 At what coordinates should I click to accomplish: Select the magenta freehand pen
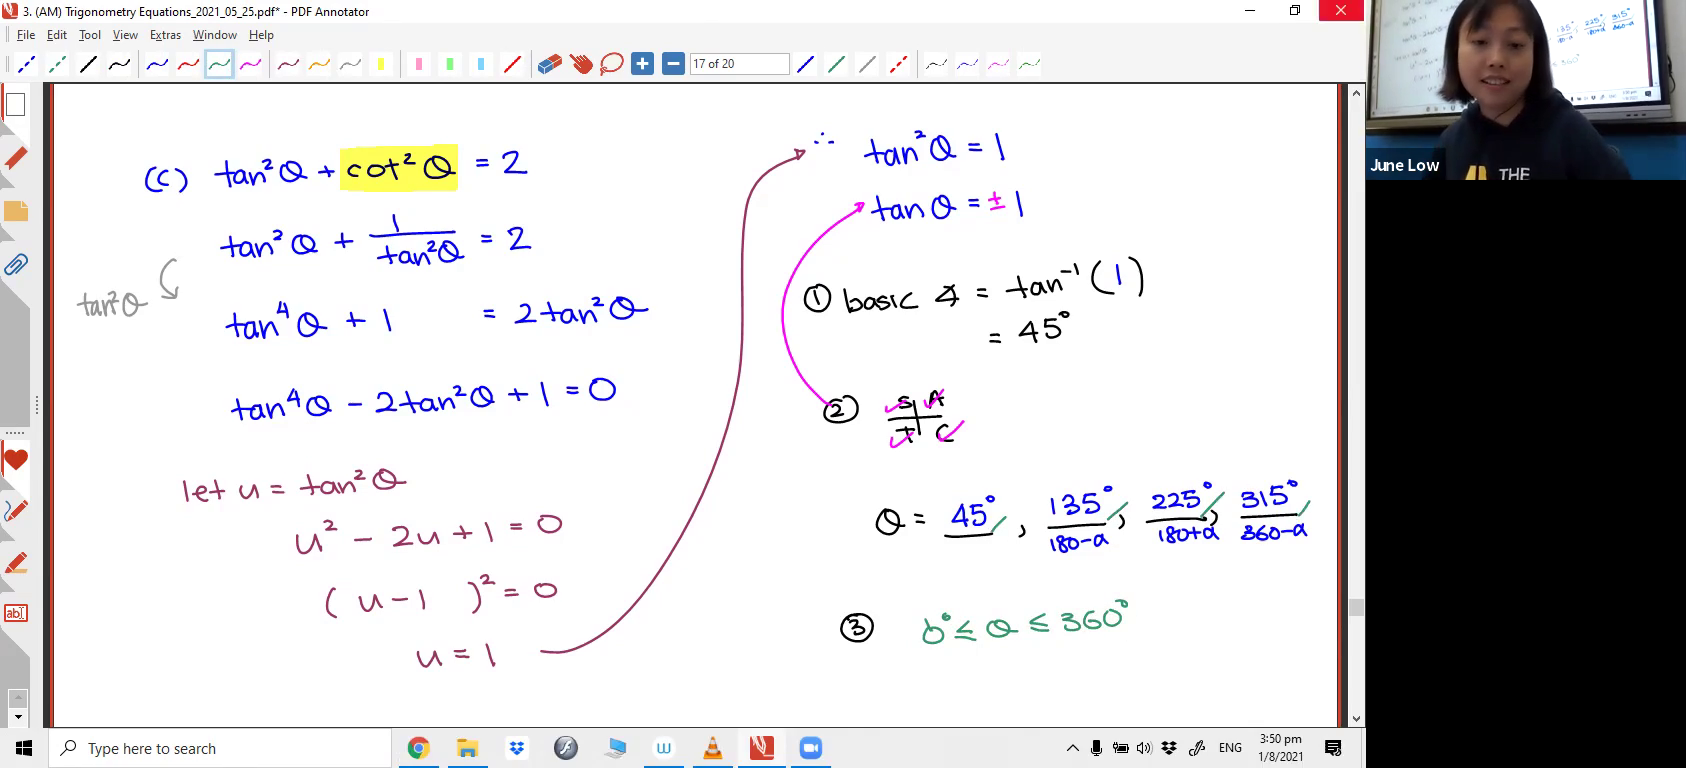click(250, 64)
